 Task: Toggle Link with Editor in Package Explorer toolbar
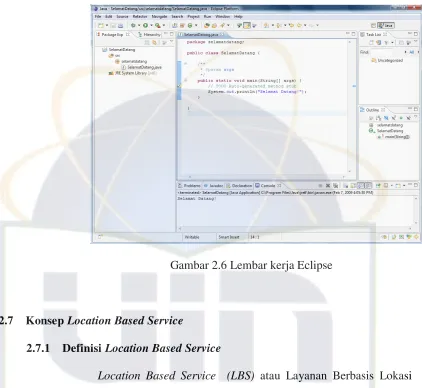pyautogui.click(x=154, y=43)
